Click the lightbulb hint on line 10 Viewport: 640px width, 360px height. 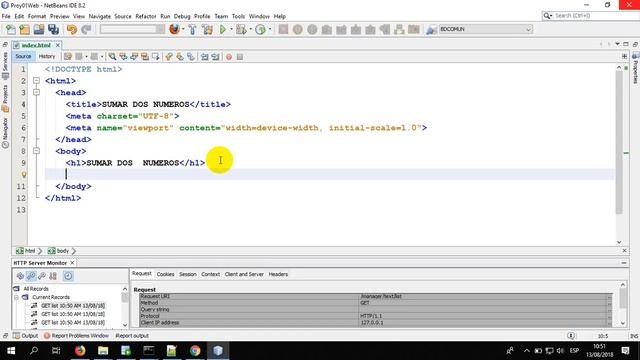(x=24, y=175)
